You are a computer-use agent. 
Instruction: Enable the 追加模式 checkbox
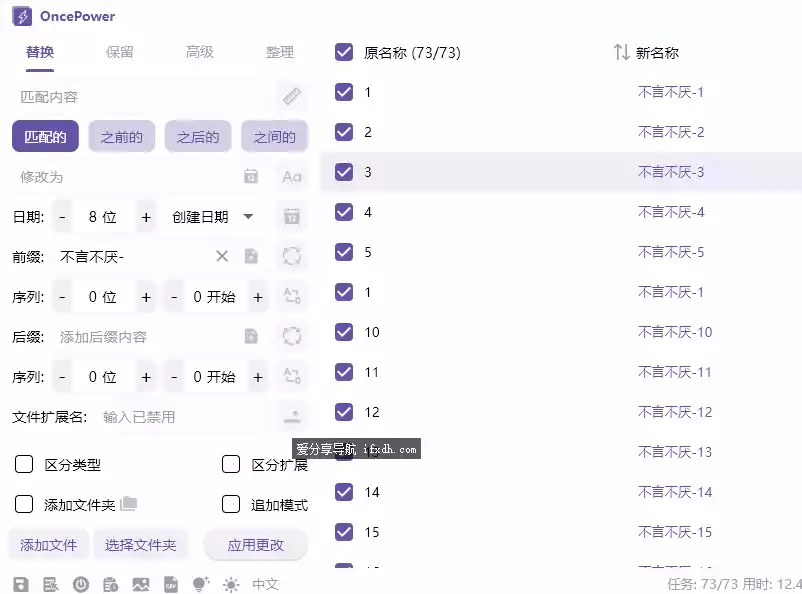pos(231,505)
